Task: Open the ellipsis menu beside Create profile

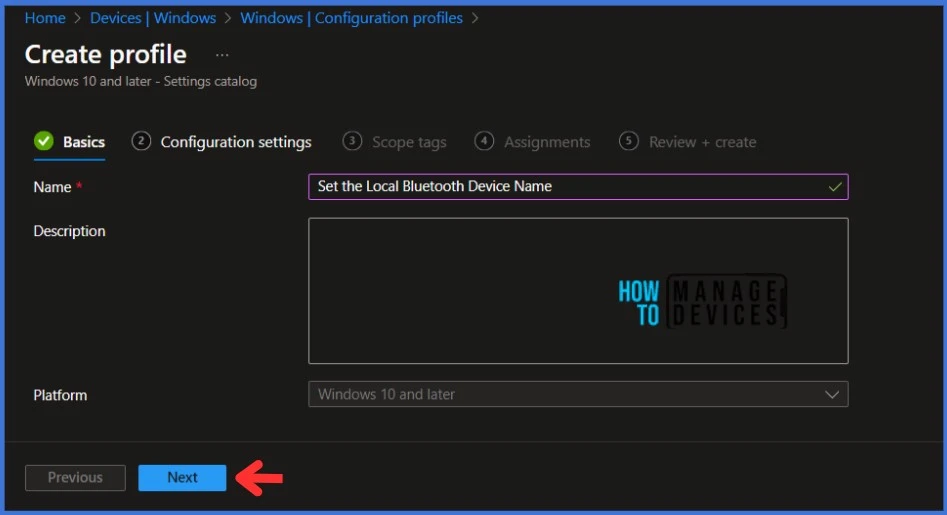Action: point(222,55)
